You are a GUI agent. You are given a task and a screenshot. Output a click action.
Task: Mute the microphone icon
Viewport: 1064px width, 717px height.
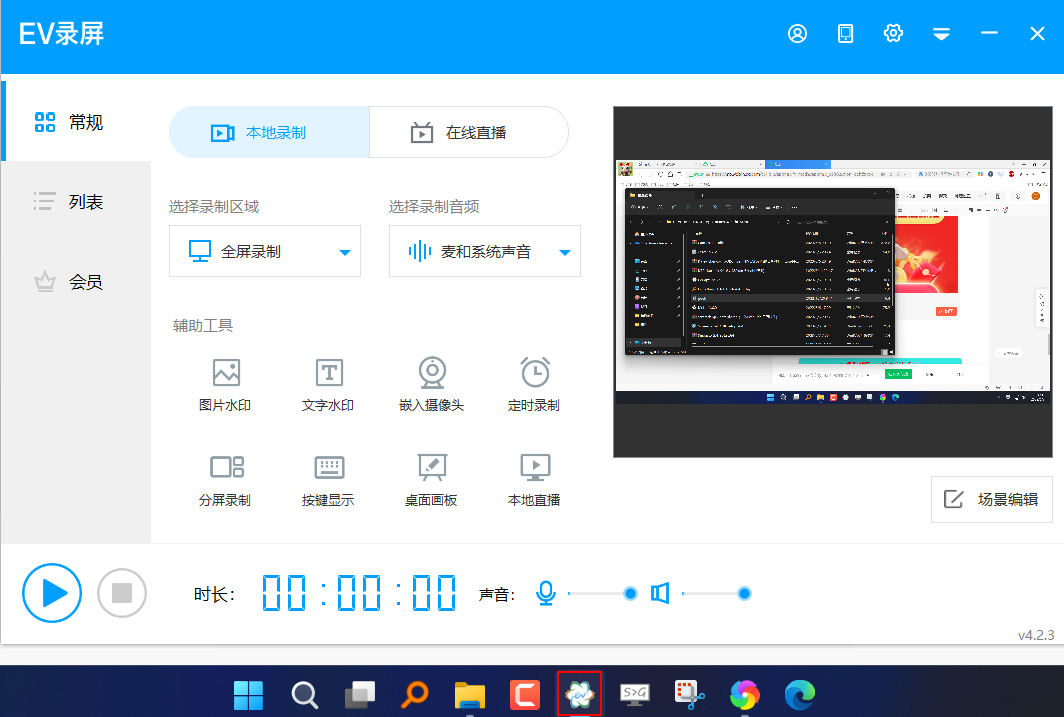tap(546, 594)
